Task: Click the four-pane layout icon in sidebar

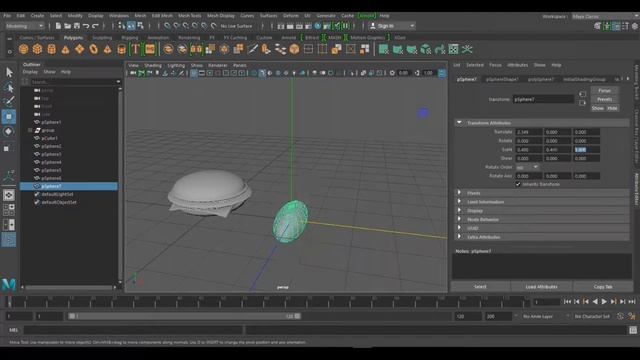Action: click(x=9, y=209)
